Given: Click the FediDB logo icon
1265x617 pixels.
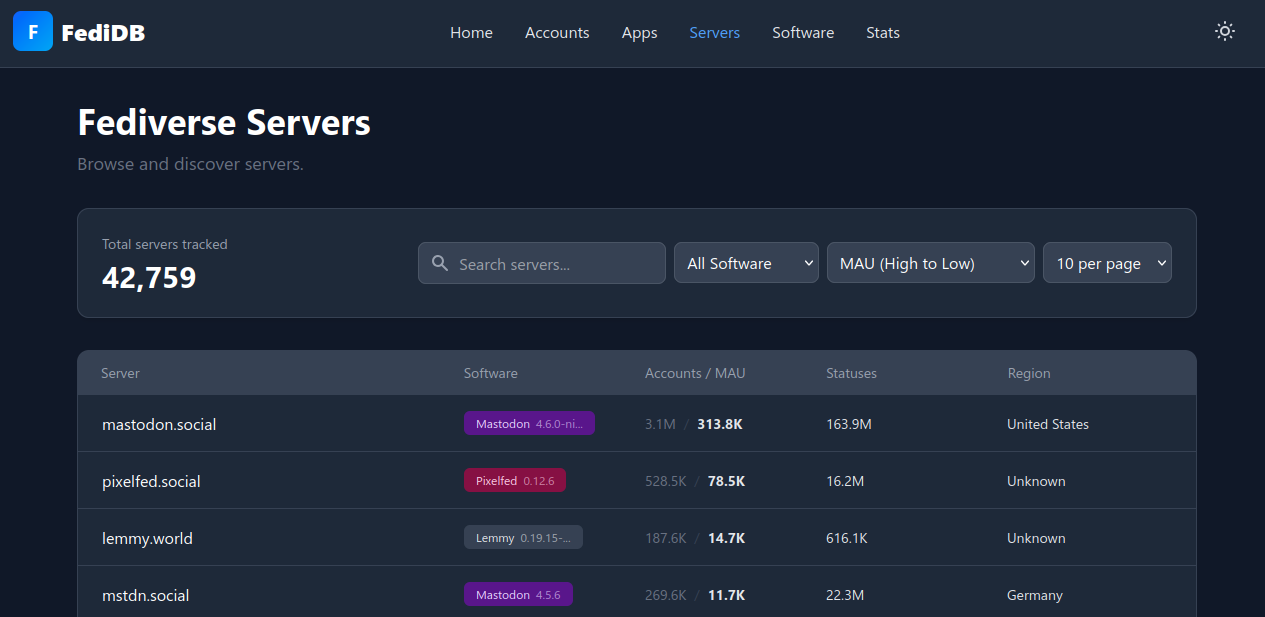Looking at the screenshot, I should pyautogui.click(x=31, y=31).
